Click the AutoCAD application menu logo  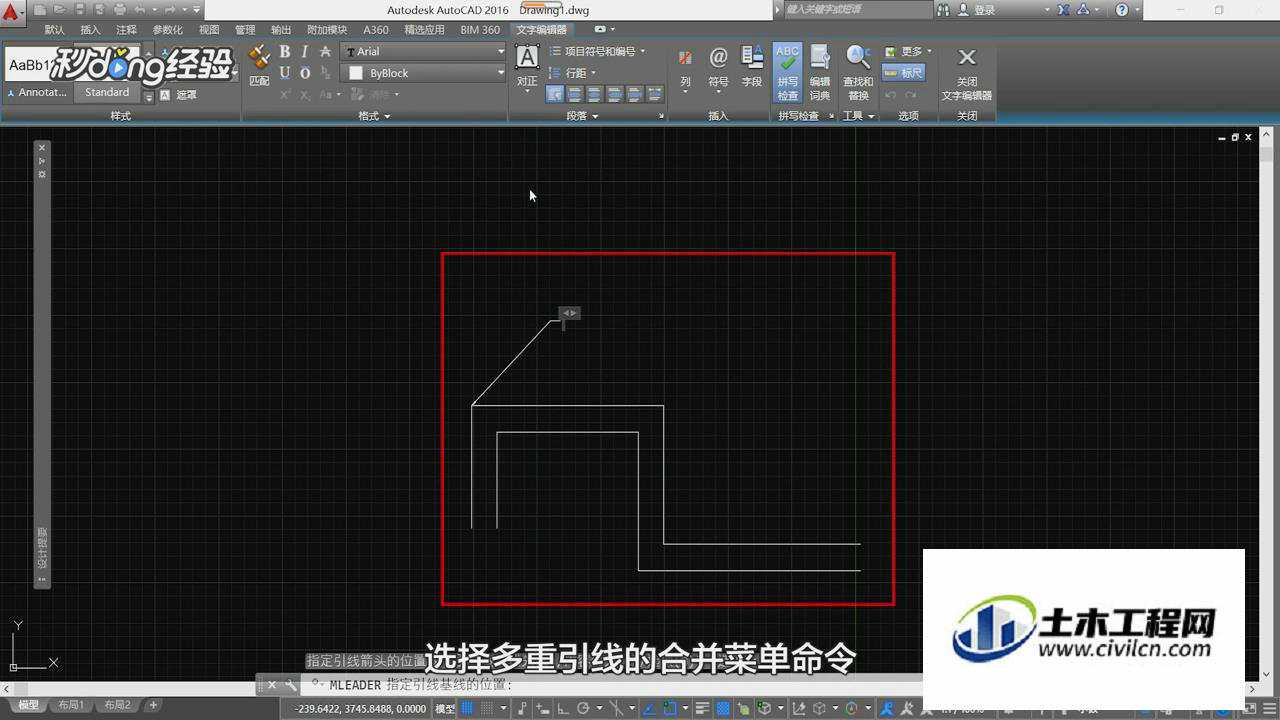(11, 12)
